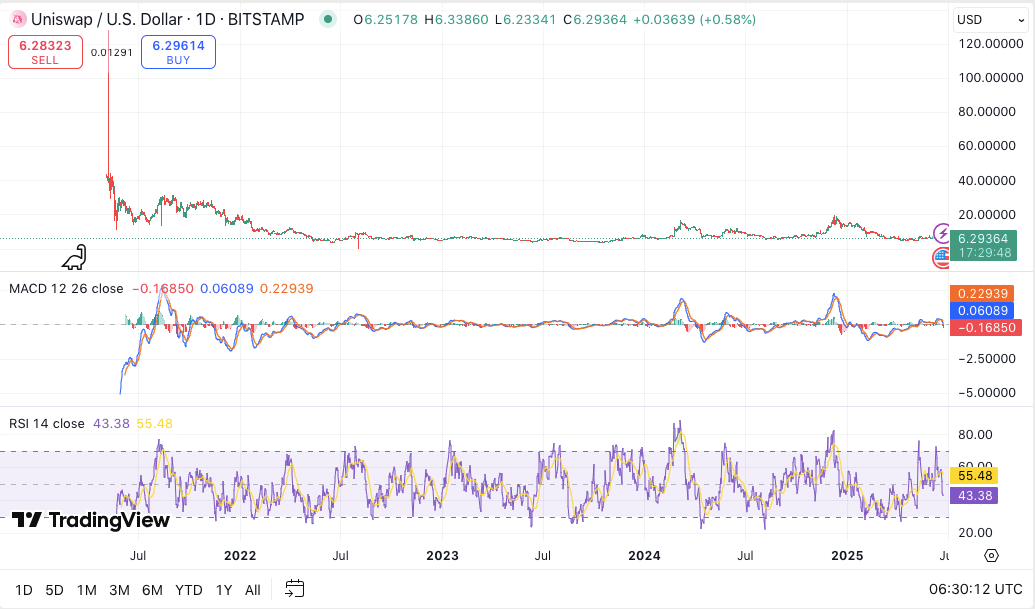Viewport: 1035px width, 609px height.
Task: Select the 1D time range
Action: click(x=24, y=590)
